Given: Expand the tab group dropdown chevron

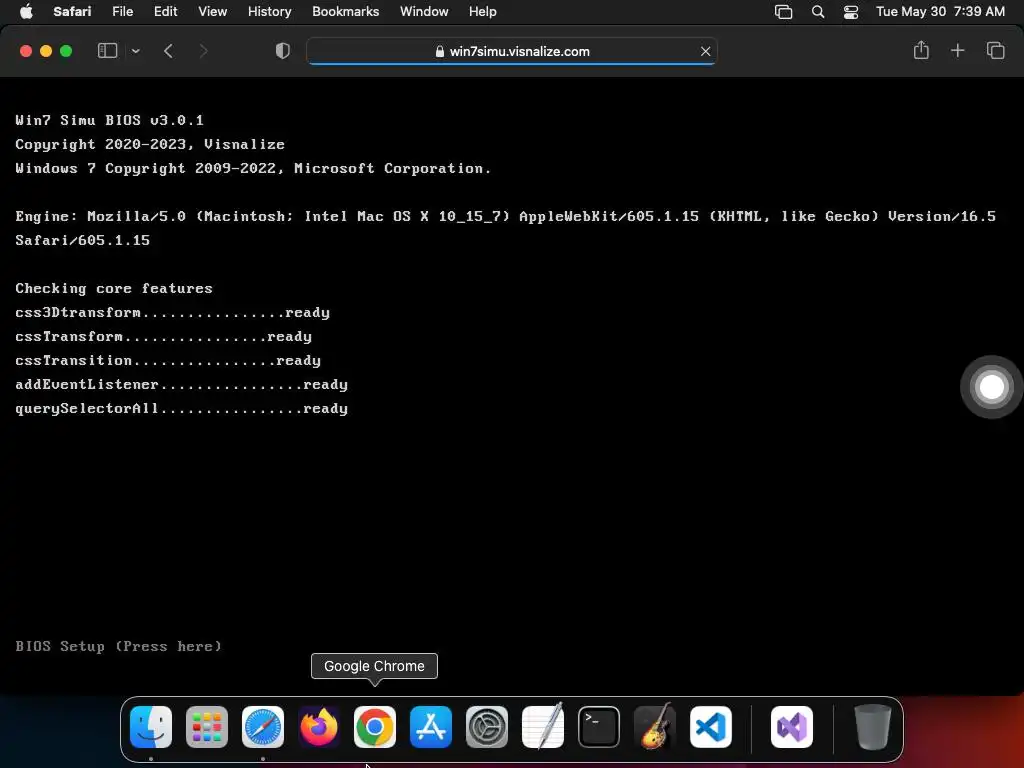Looking at the screenshot, I should pos(136,51).
